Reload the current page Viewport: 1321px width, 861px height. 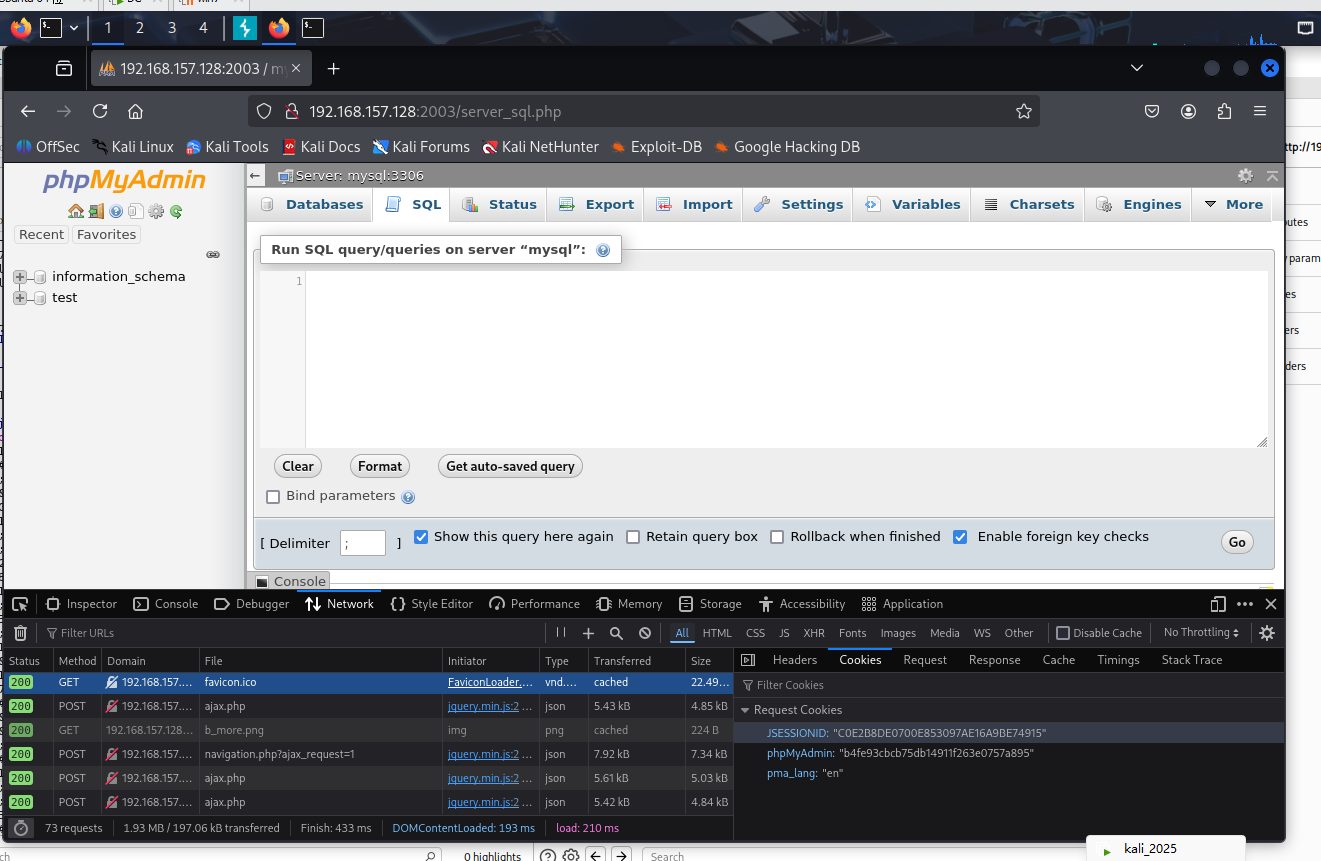pyautogui.click(x=100, y=111)
